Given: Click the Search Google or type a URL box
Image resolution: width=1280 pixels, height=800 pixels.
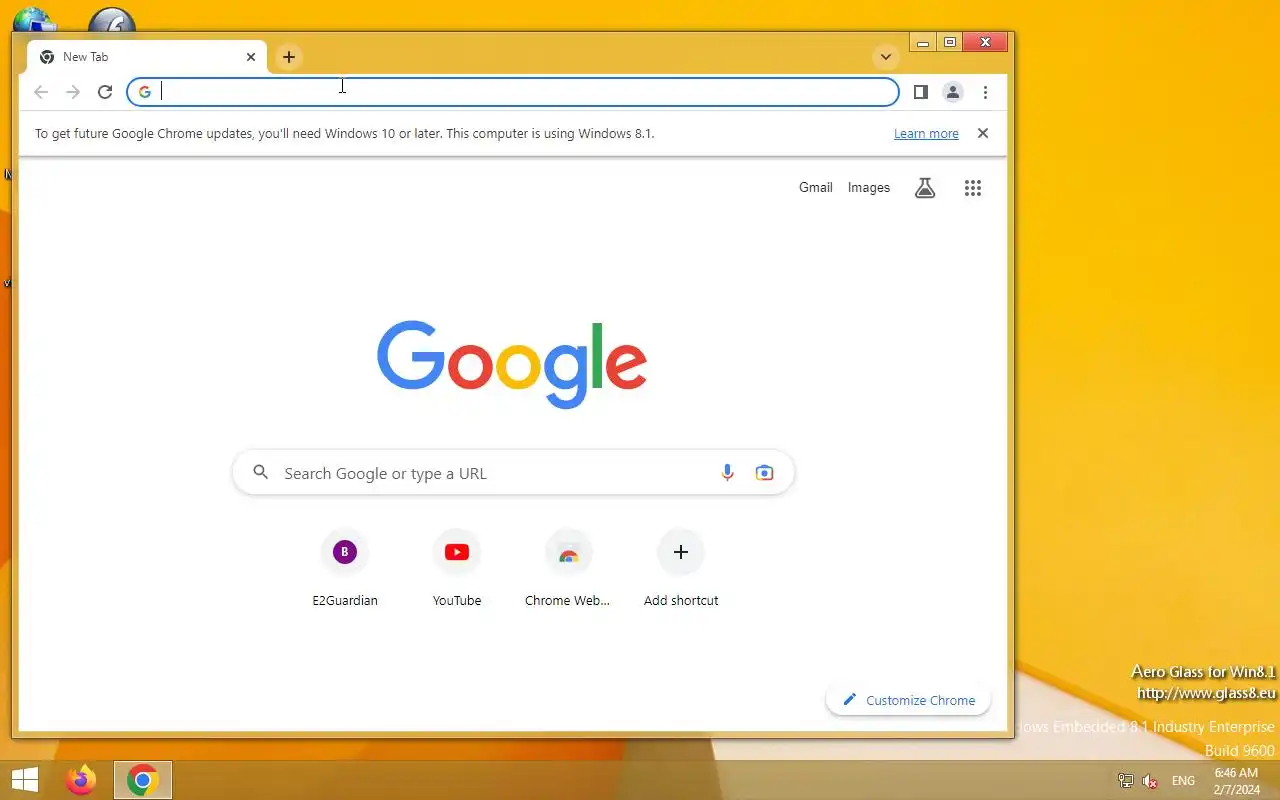Looking at the screenshot, I should tap(513, 473).
